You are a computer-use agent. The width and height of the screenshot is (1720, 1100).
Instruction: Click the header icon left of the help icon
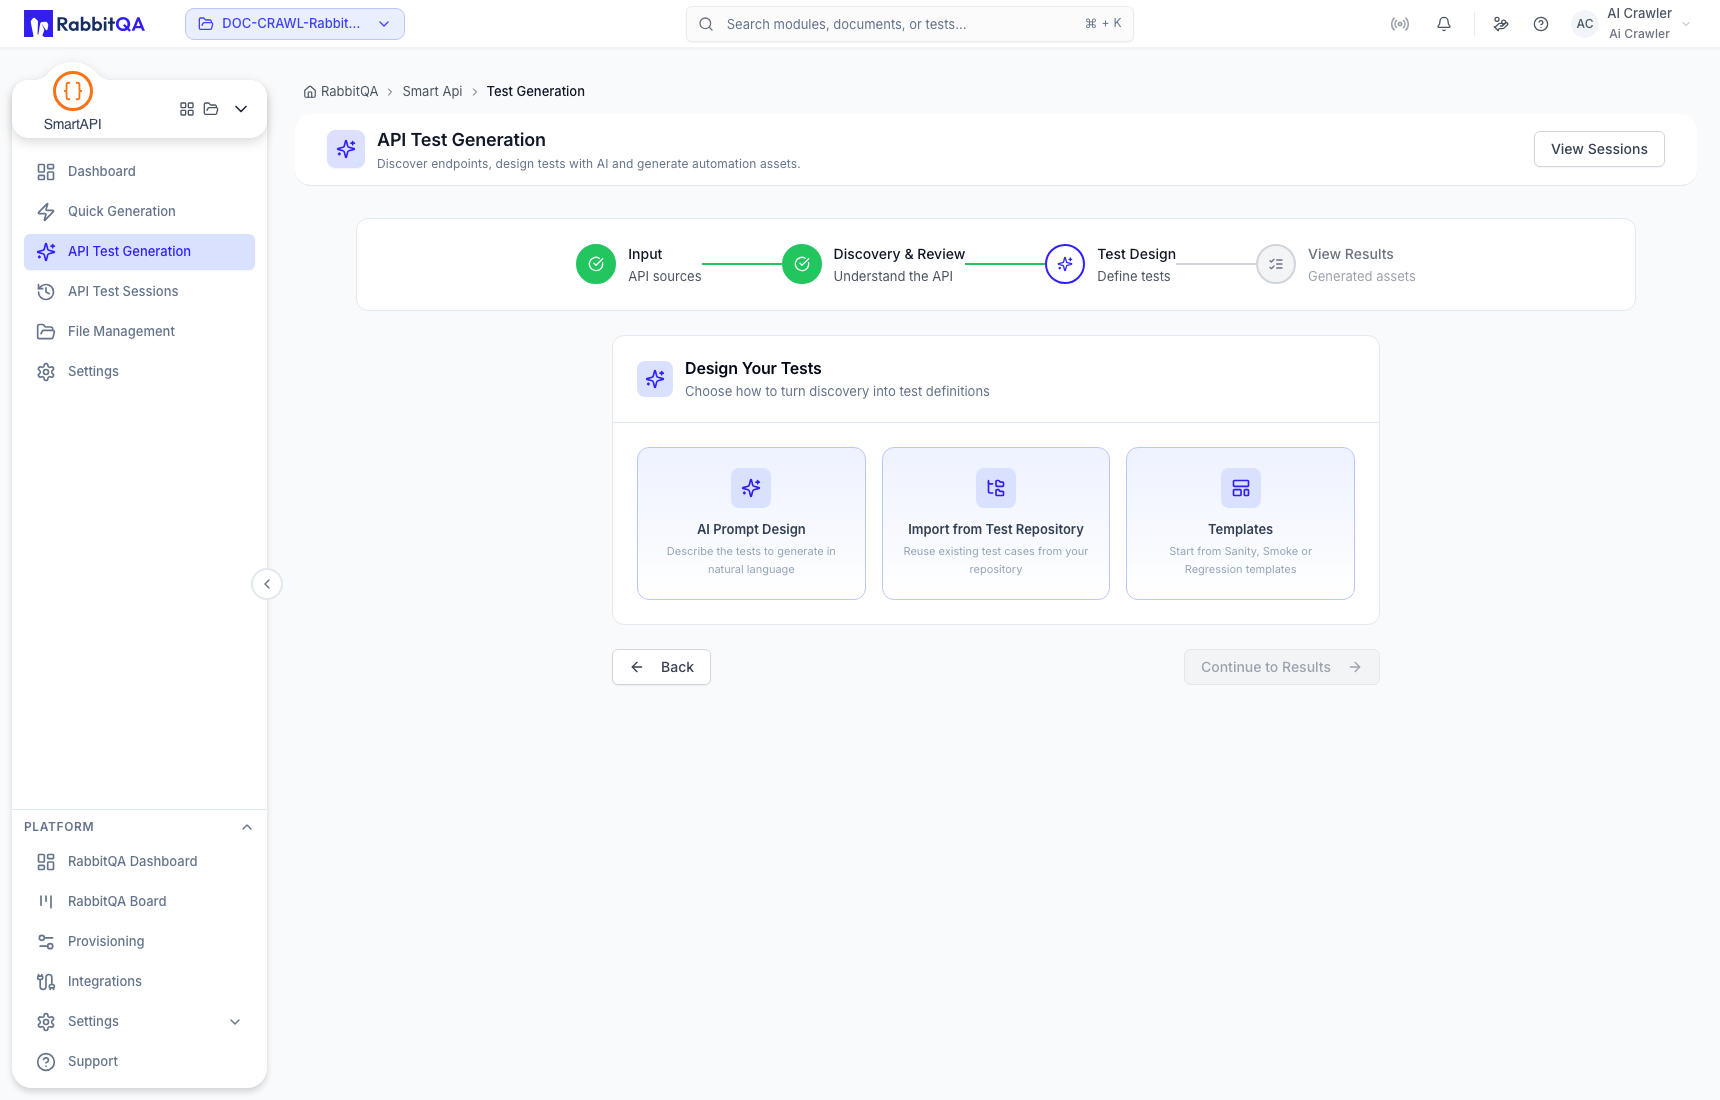(1501, 24)
